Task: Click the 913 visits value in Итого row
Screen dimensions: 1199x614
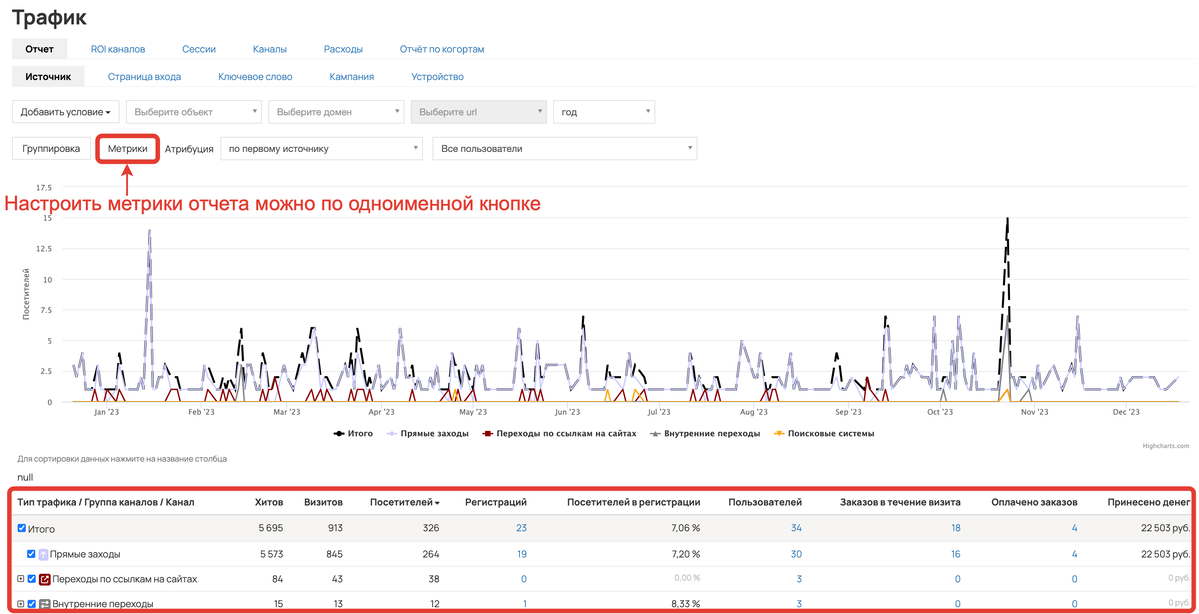Action: 334,528
